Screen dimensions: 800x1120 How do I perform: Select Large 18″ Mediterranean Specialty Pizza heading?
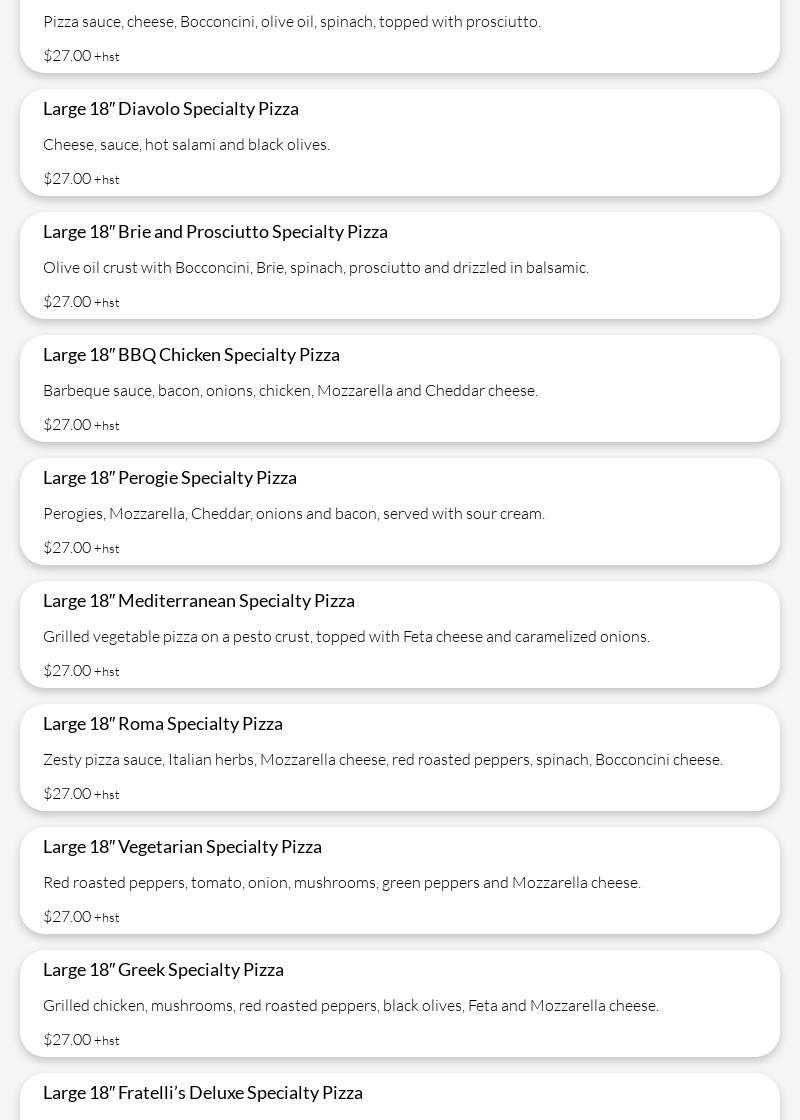(199, 600)
